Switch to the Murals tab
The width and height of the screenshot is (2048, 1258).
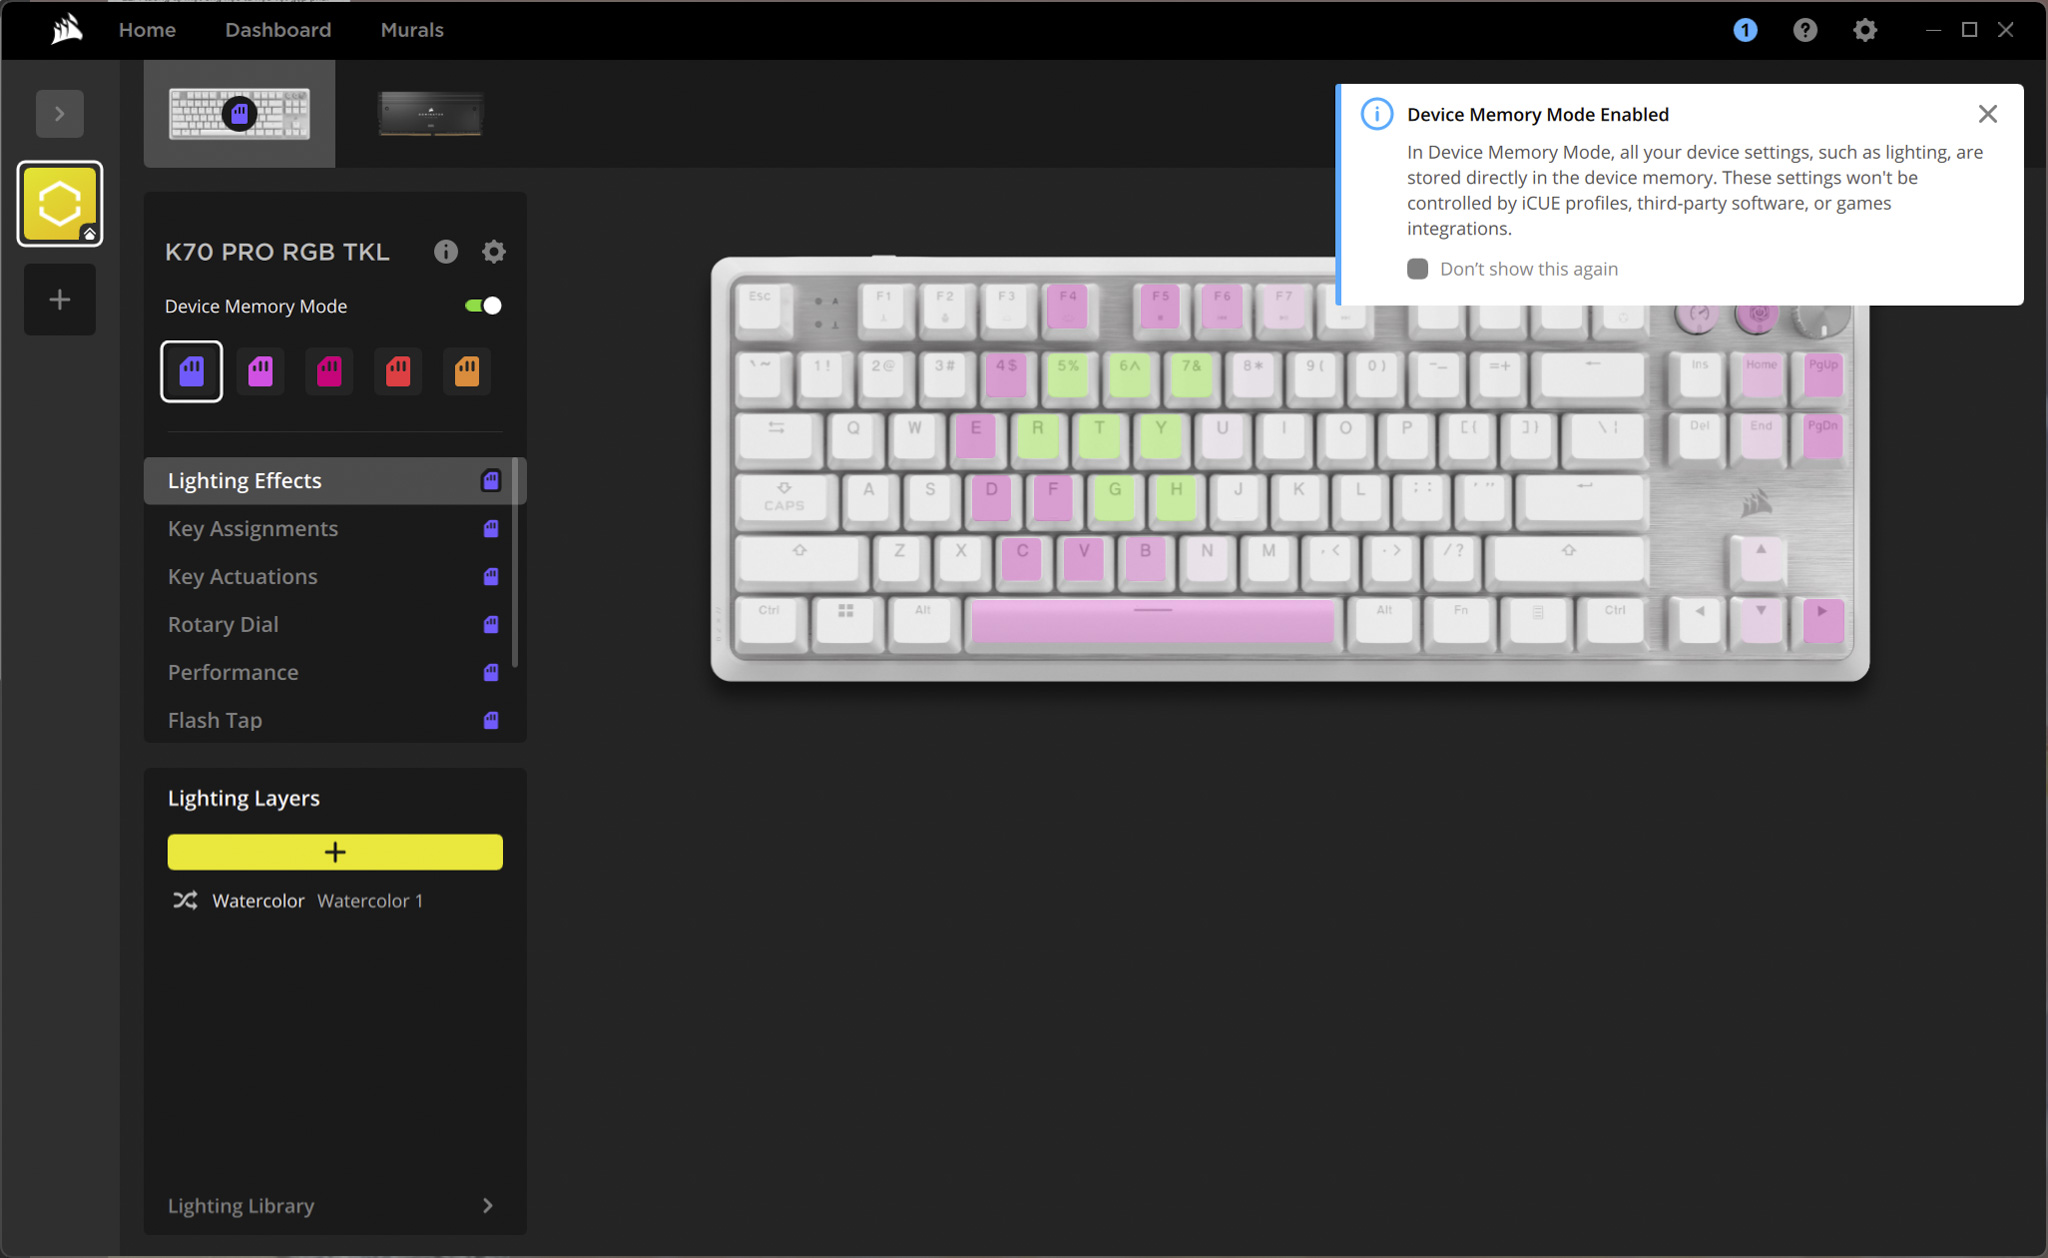412,30
